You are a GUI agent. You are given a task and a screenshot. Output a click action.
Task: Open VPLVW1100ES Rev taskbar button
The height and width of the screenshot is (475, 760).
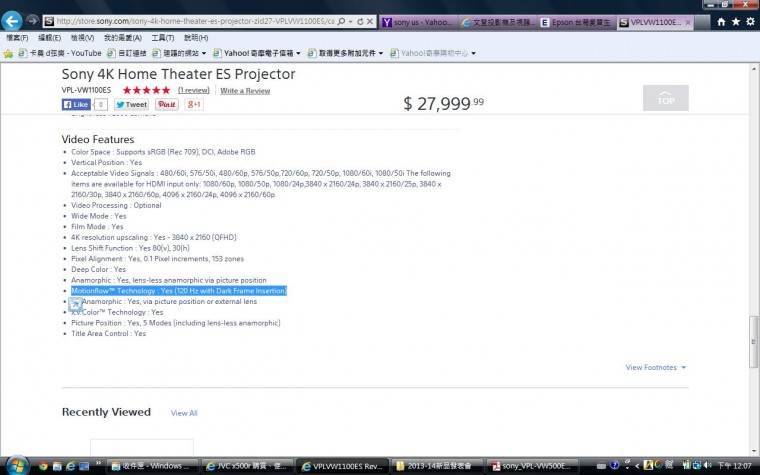point(343,466)
